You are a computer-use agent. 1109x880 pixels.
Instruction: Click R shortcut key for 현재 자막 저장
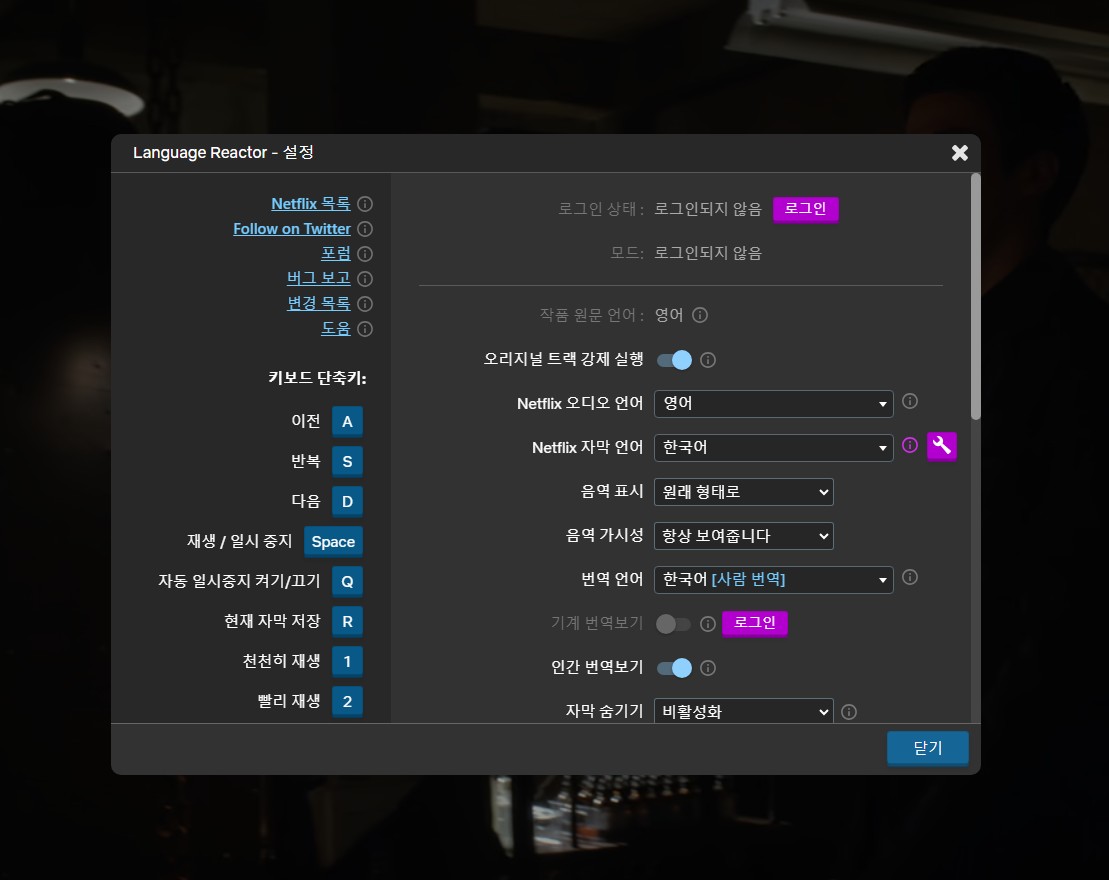[x=347, y=622]
